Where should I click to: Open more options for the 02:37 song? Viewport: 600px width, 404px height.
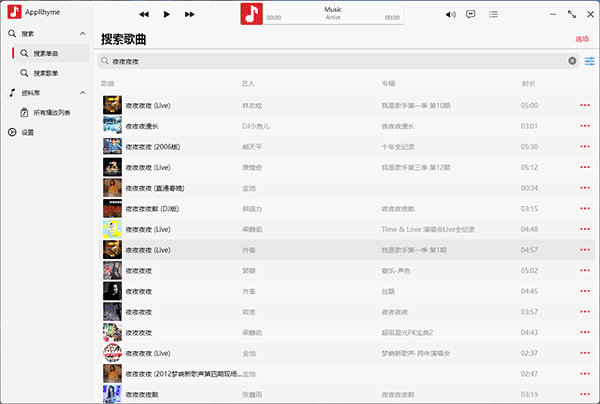585,353
